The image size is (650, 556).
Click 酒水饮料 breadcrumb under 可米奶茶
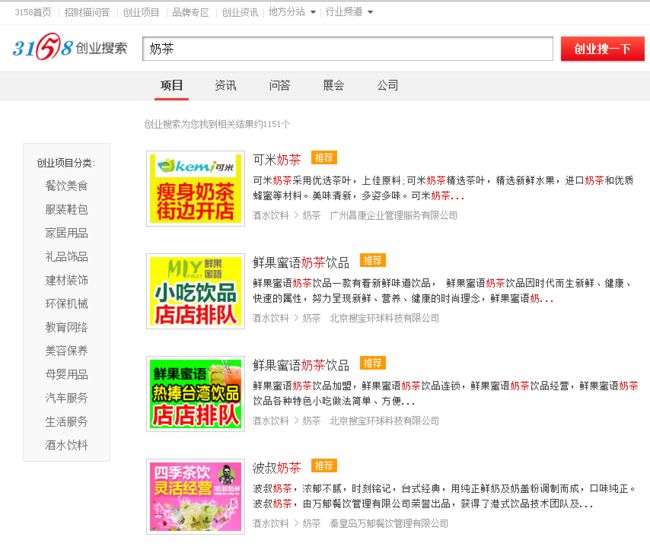[x=271, y=216]
